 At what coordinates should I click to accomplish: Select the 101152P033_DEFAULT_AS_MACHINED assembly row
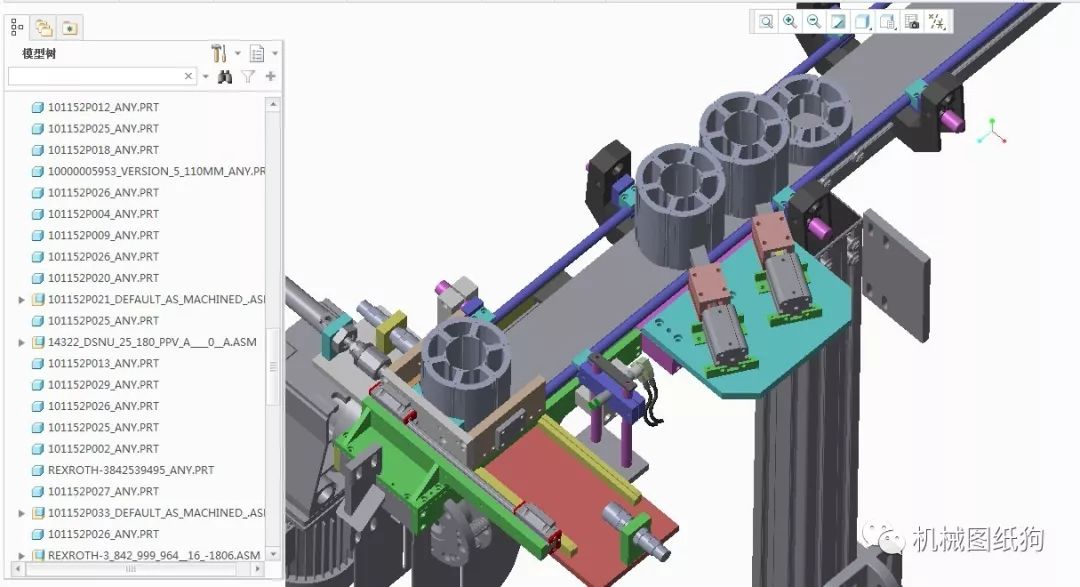tap(149, 513)
